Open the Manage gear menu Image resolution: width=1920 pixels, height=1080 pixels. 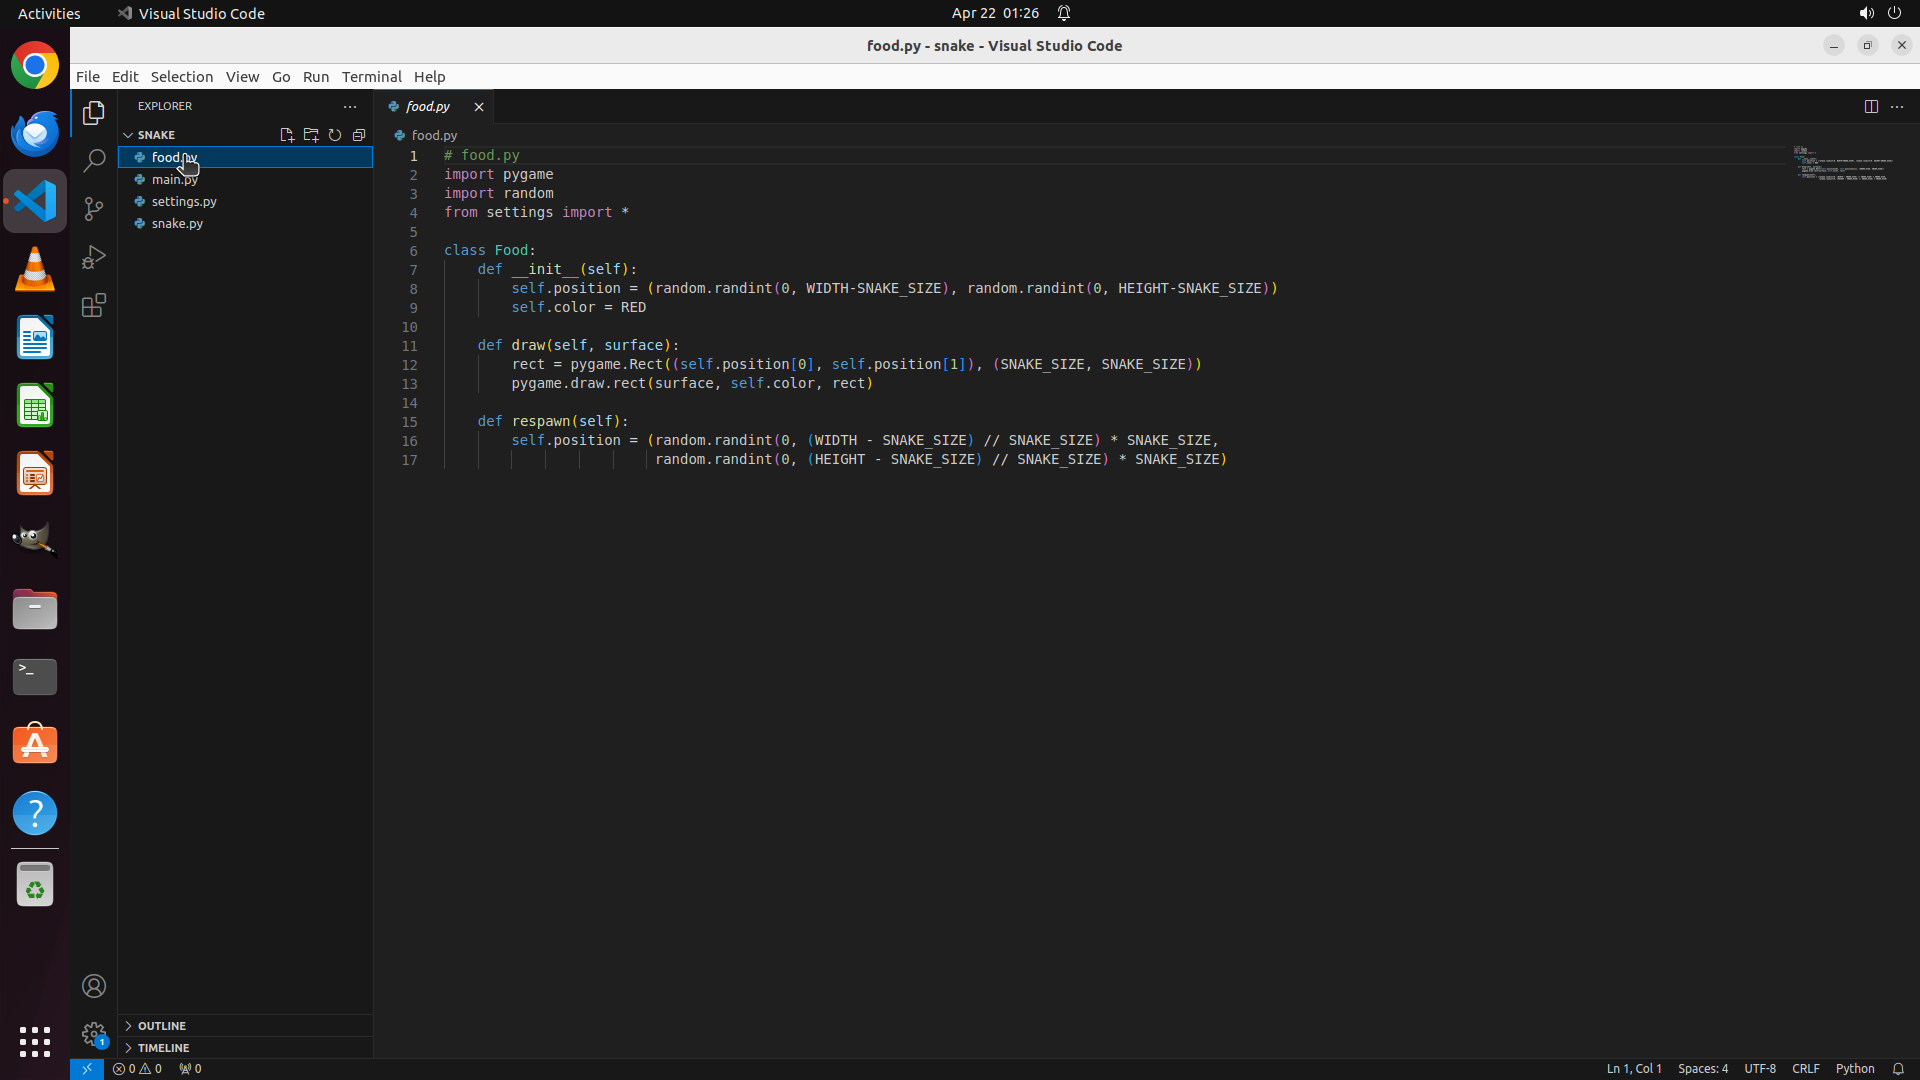click(94, 1033)
